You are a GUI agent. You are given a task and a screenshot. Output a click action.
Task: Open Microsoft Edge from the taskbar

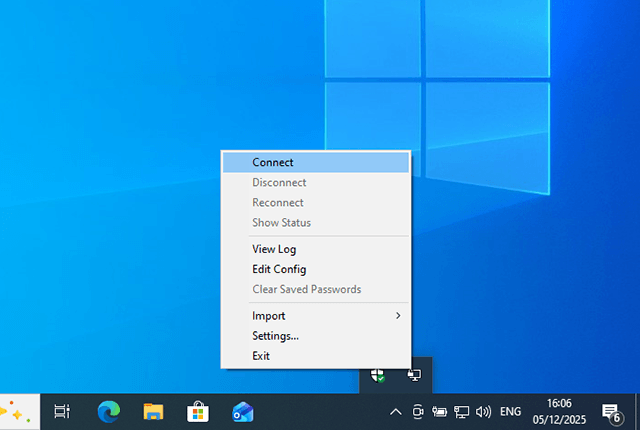pyautogui.click(x=108, y=411)
